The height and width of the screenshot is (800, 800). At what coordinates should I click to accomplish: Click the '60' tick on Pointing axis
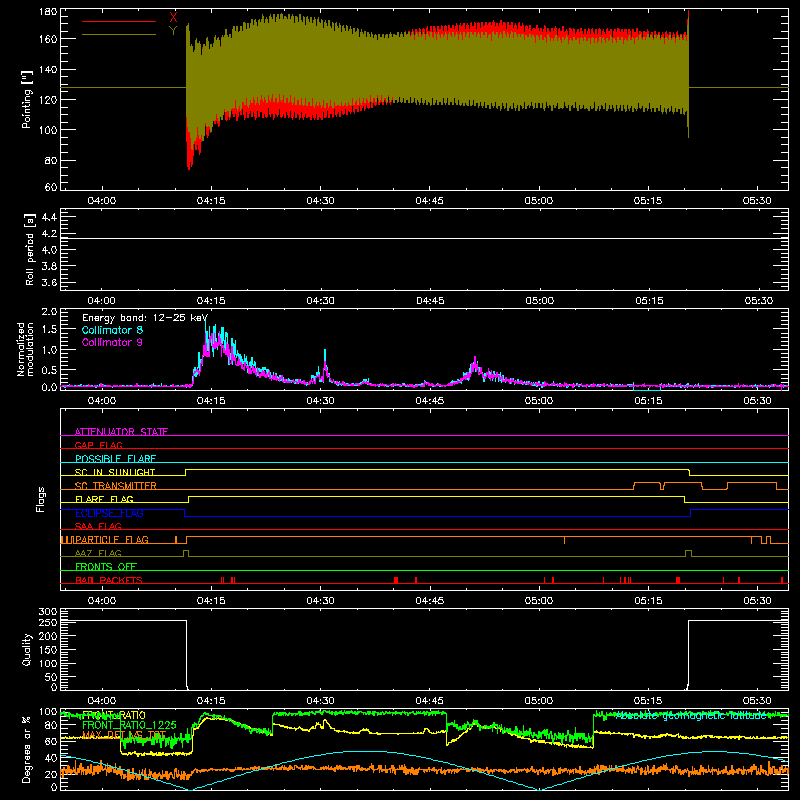(x=51, y=187)
